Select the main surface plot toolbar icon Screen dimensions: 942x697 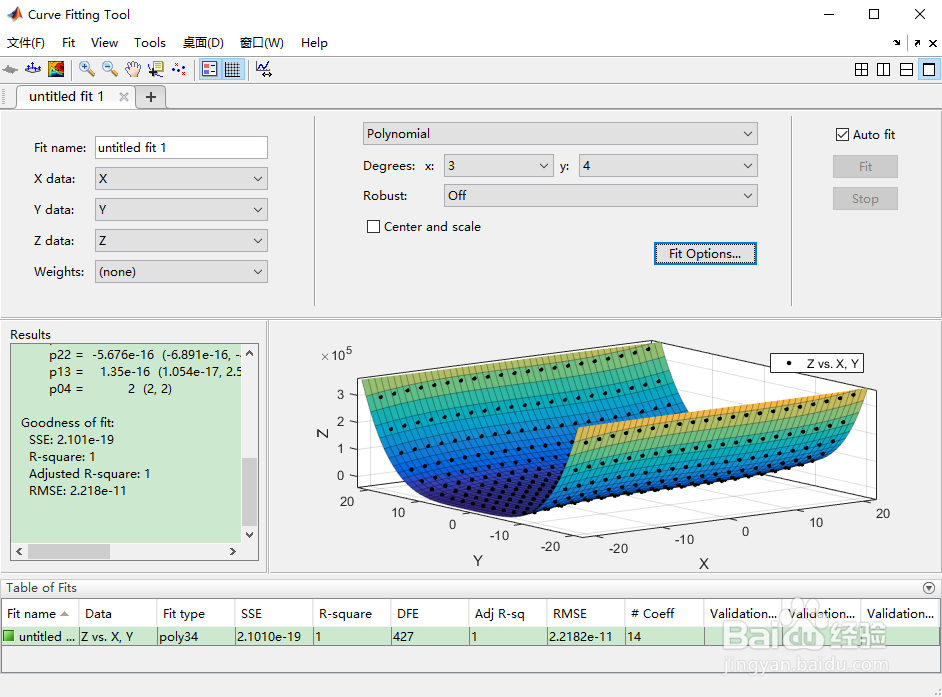[x=10, y=70]
